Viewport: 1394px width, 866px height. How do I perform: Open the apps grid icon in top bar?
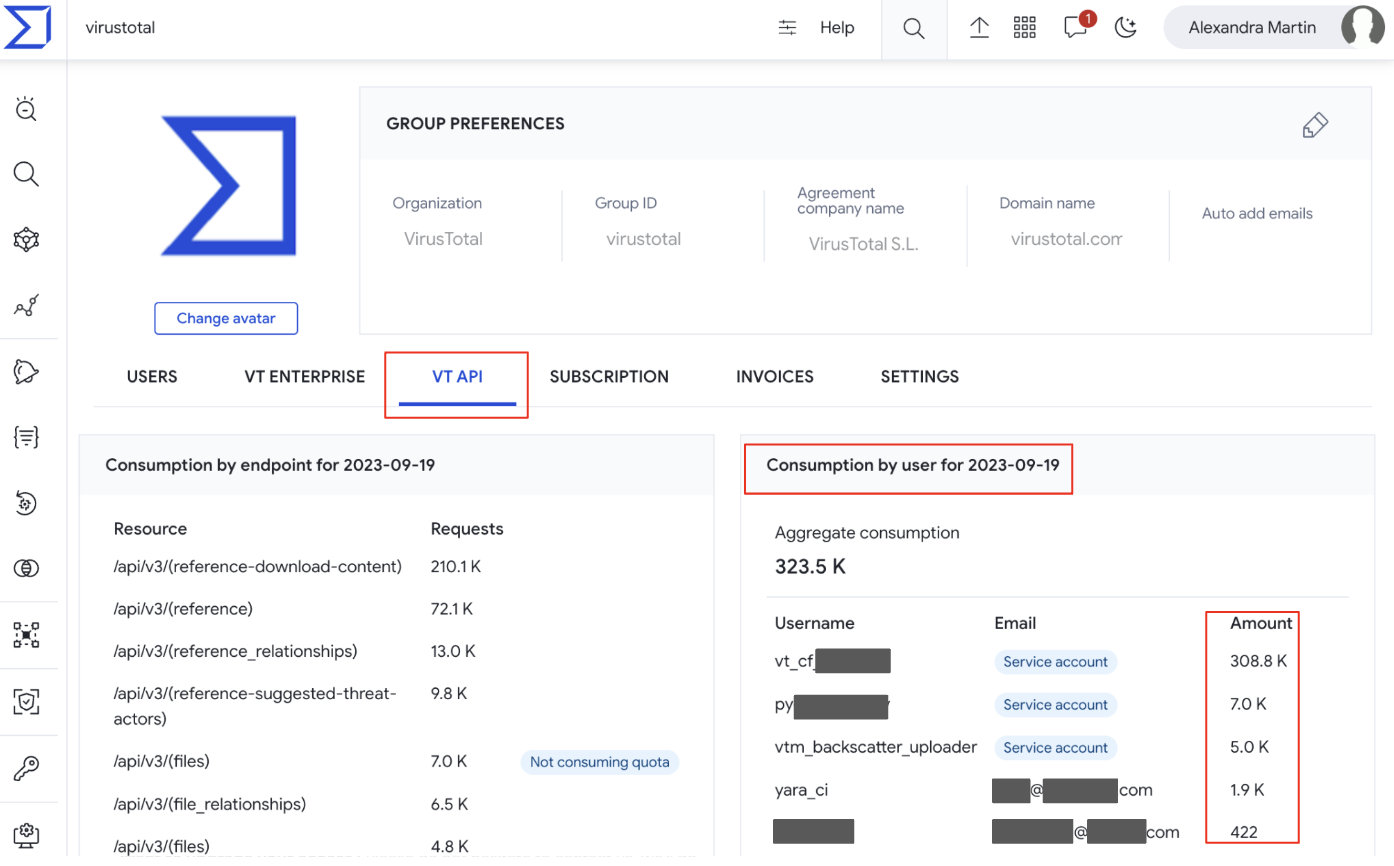pyautogui.click(x=1025, y=28)
